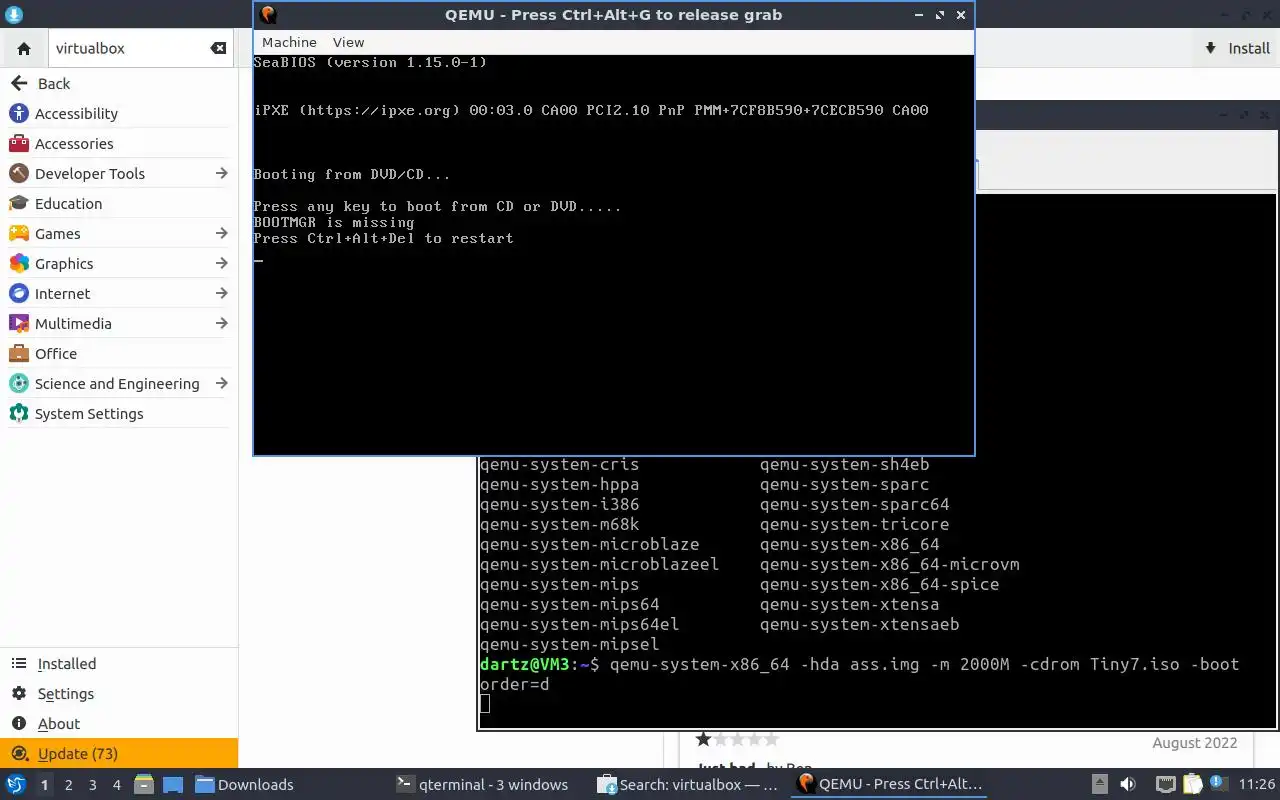Click the star rating in review
The width and height of the screenshot is (1280, 800).
pyautogui.click(x=736, y=739)
